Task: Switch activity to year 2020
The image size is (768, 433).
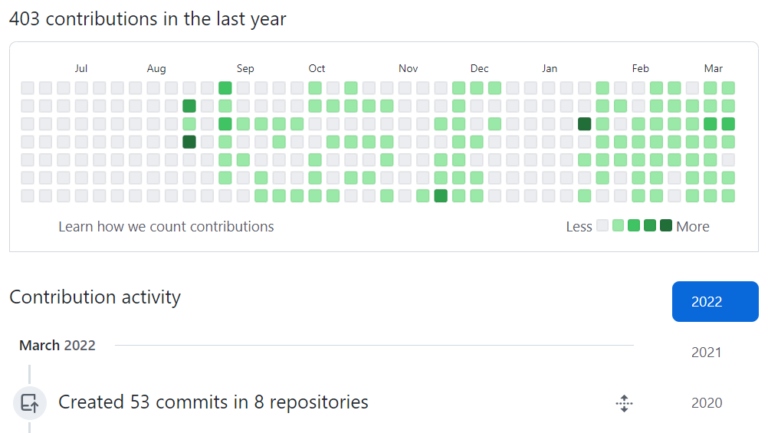Action: [706, 403]
